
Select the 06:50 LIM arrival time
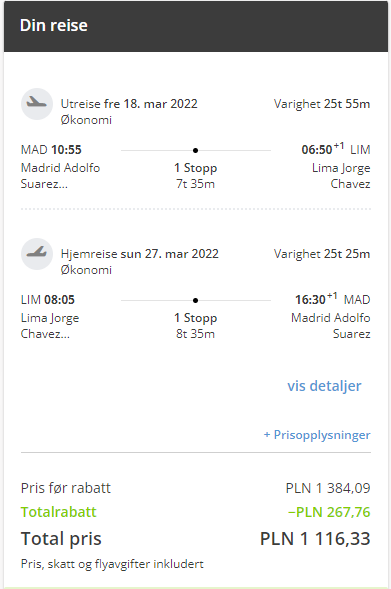point(336,149)
